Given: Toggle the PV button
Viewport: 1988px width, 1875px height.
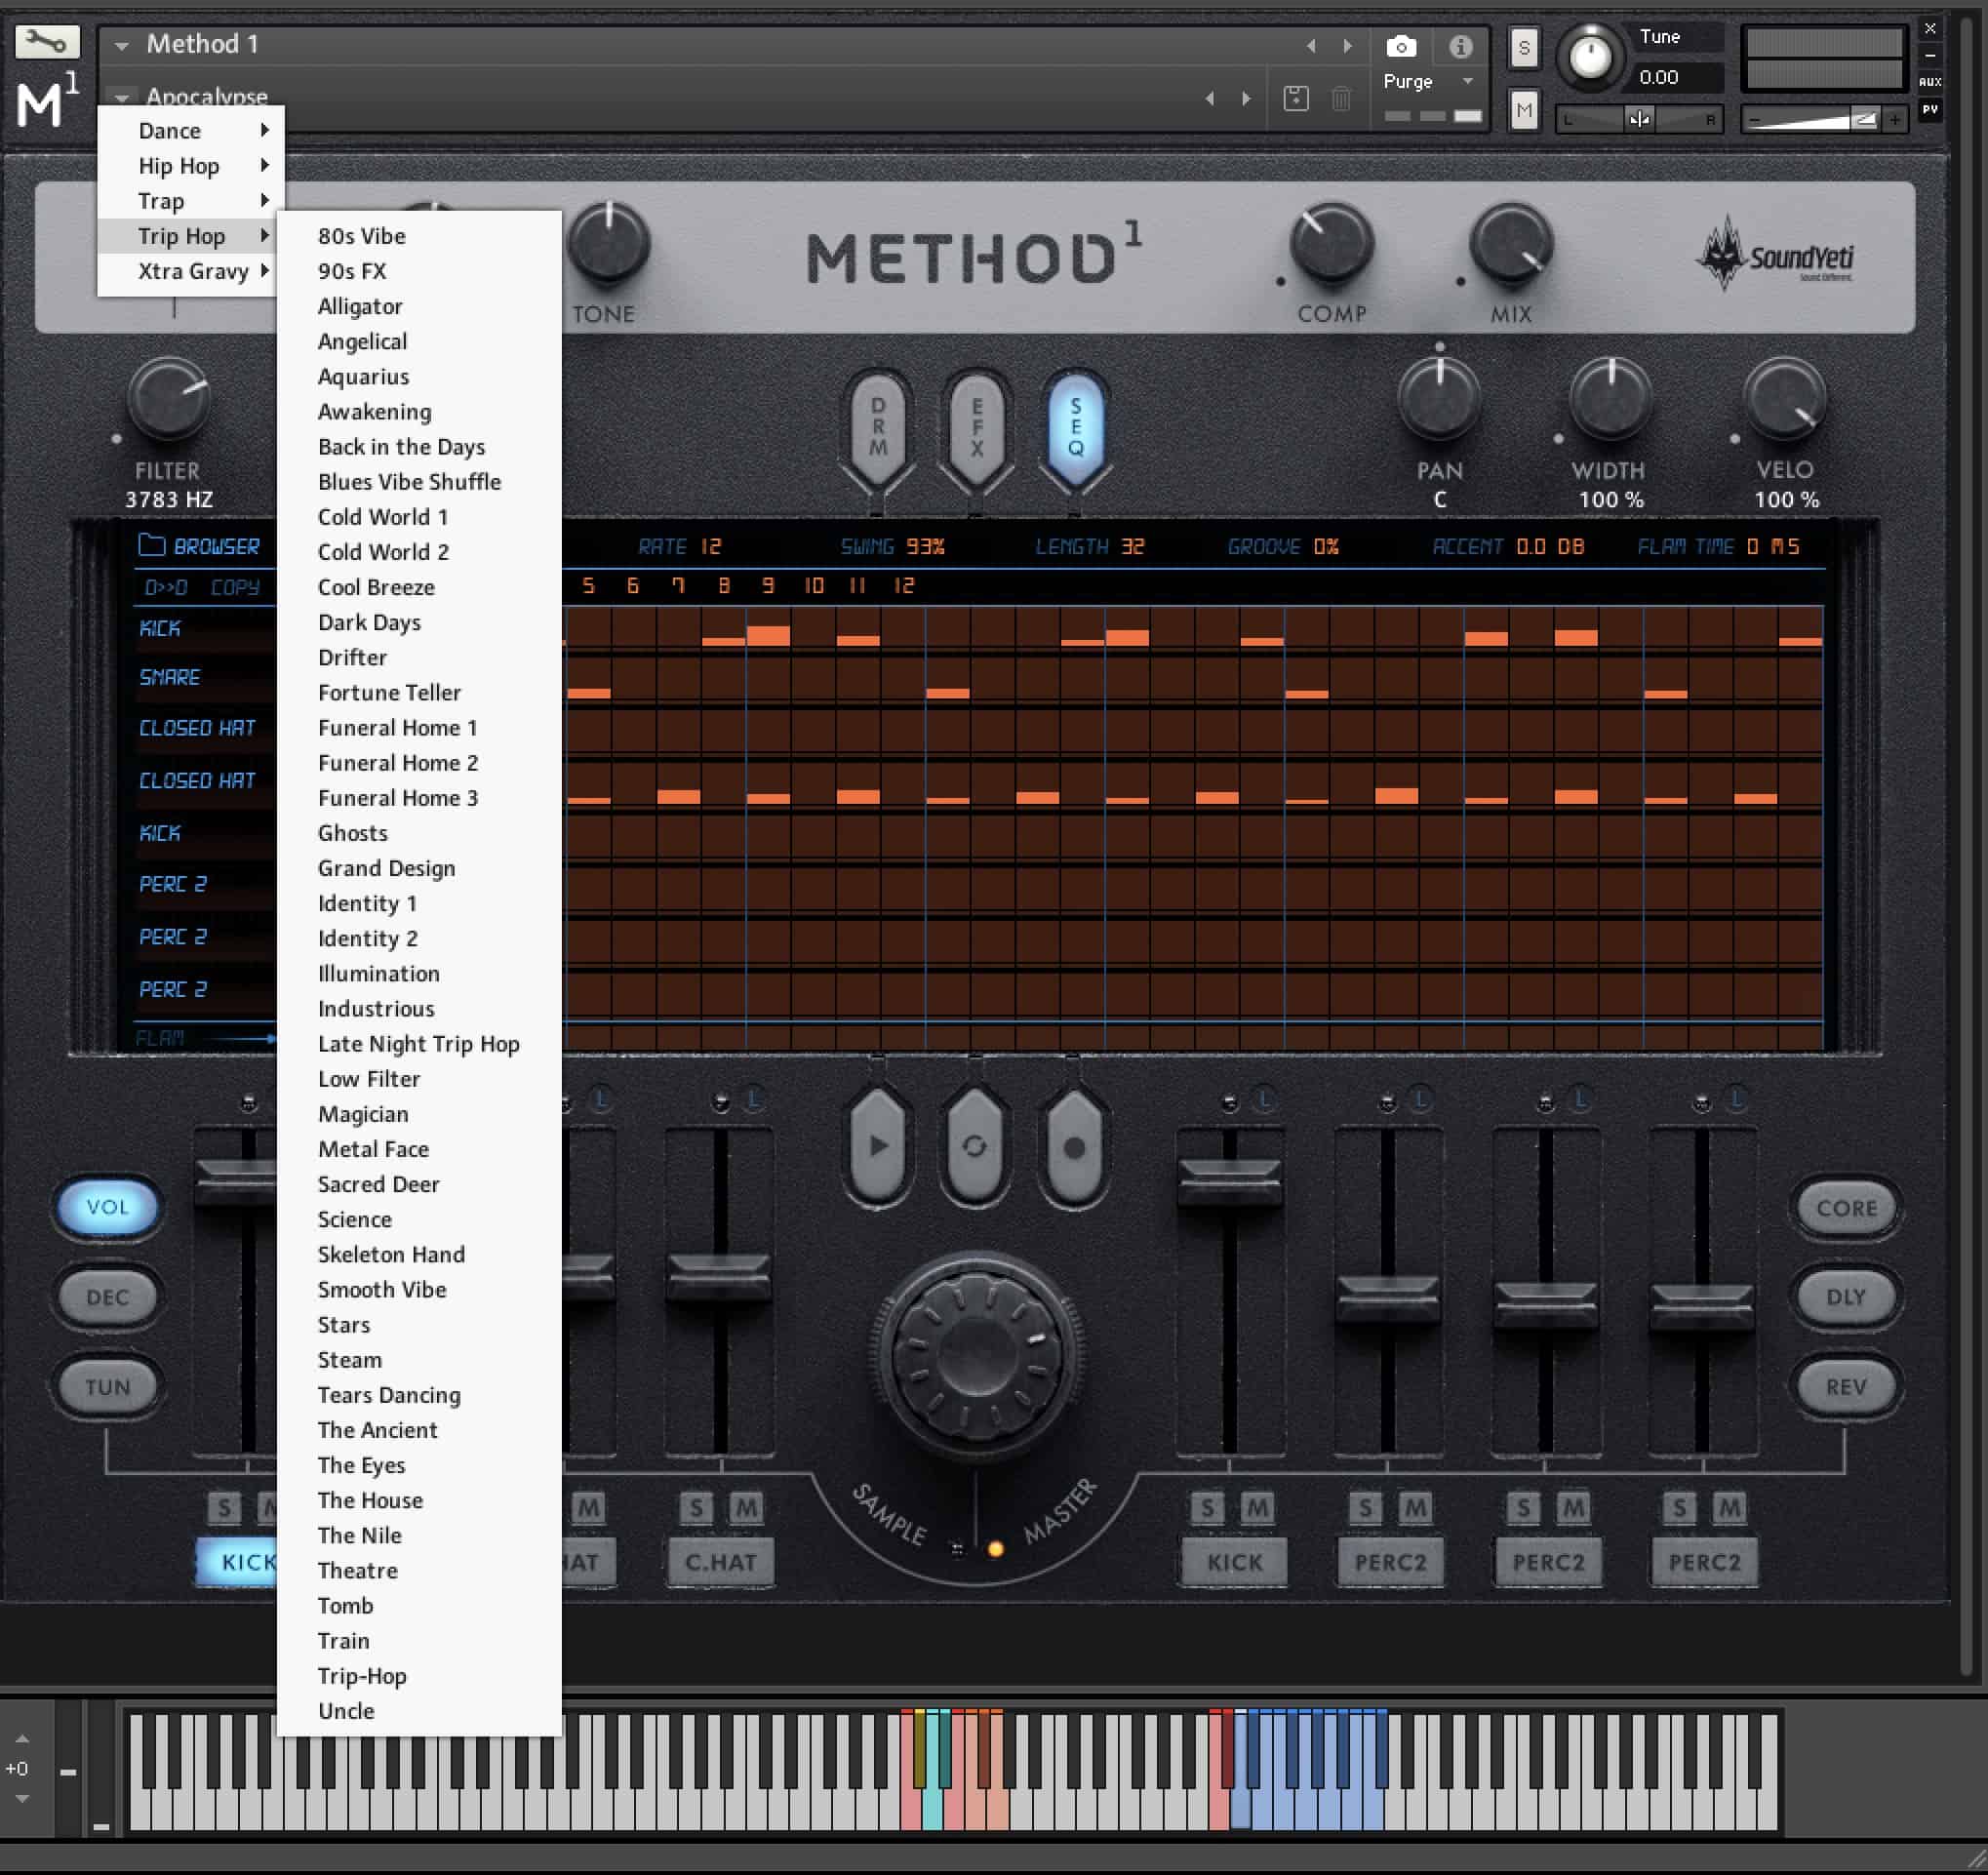Looking at the screenshot, I should tap(1930, 109).
